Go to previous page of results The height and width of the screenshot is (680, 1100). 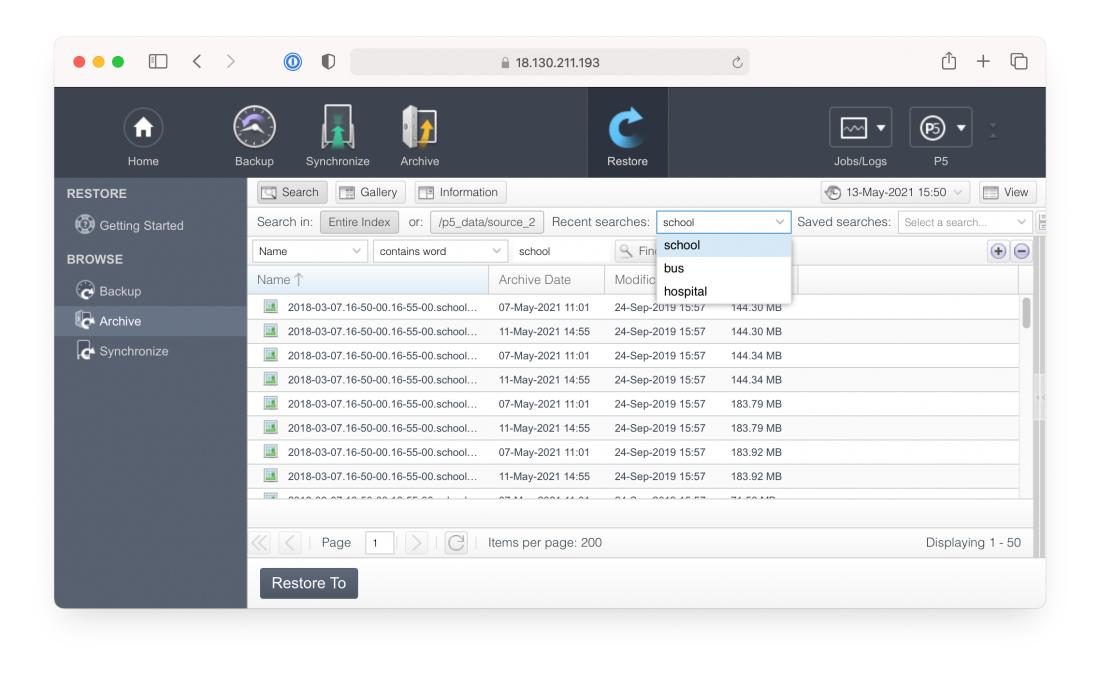(x=290, y=542)
